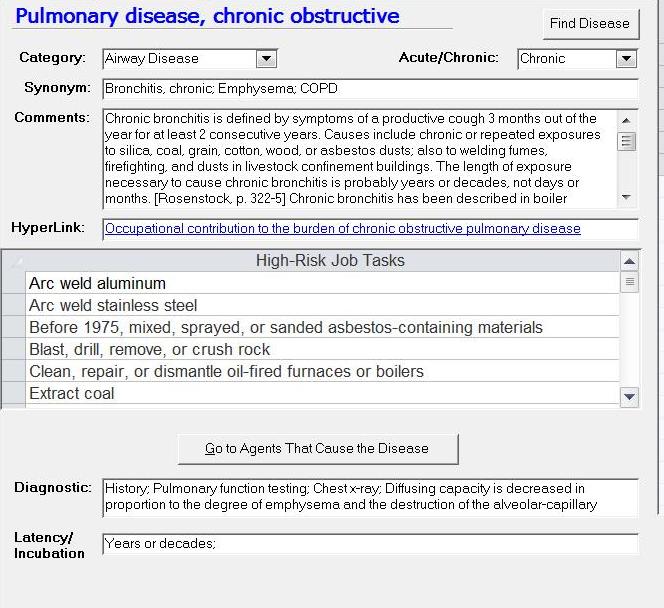Click the Diagnostic text field
Screen dimensions: 664x608
370,497
